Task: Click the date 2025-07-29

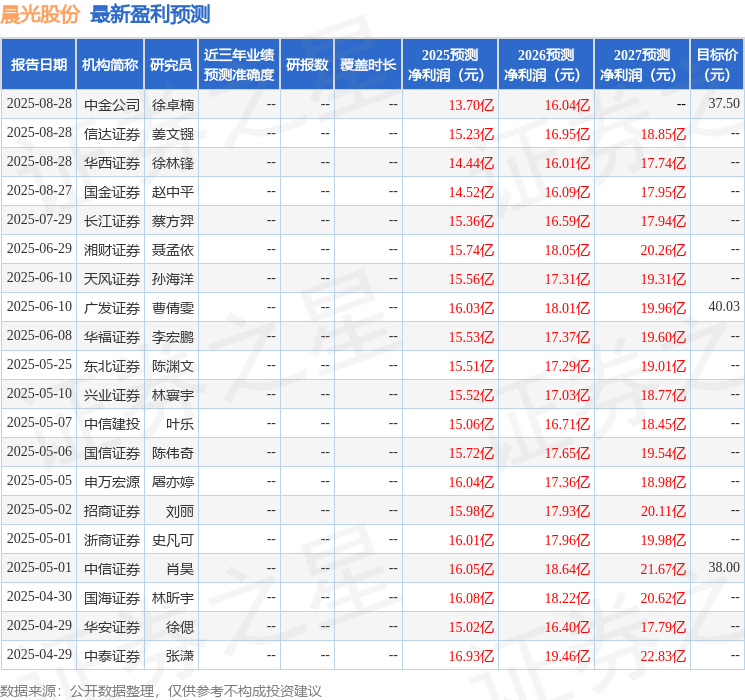Action: click(x=39, y=220)
